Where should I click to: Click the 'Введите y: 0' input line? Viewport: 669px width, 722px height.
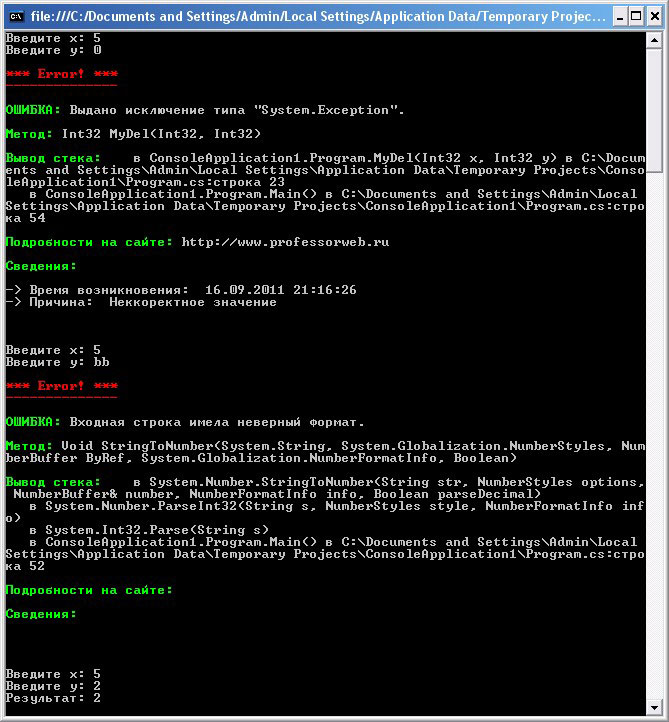(53, 50)
